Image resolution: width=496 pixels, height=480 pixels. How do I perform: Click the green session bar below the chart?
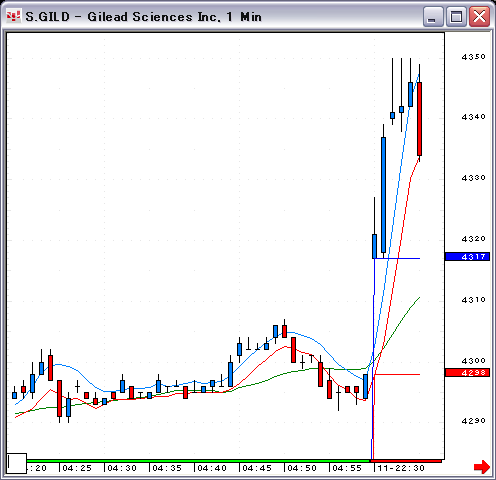(198, 461)
